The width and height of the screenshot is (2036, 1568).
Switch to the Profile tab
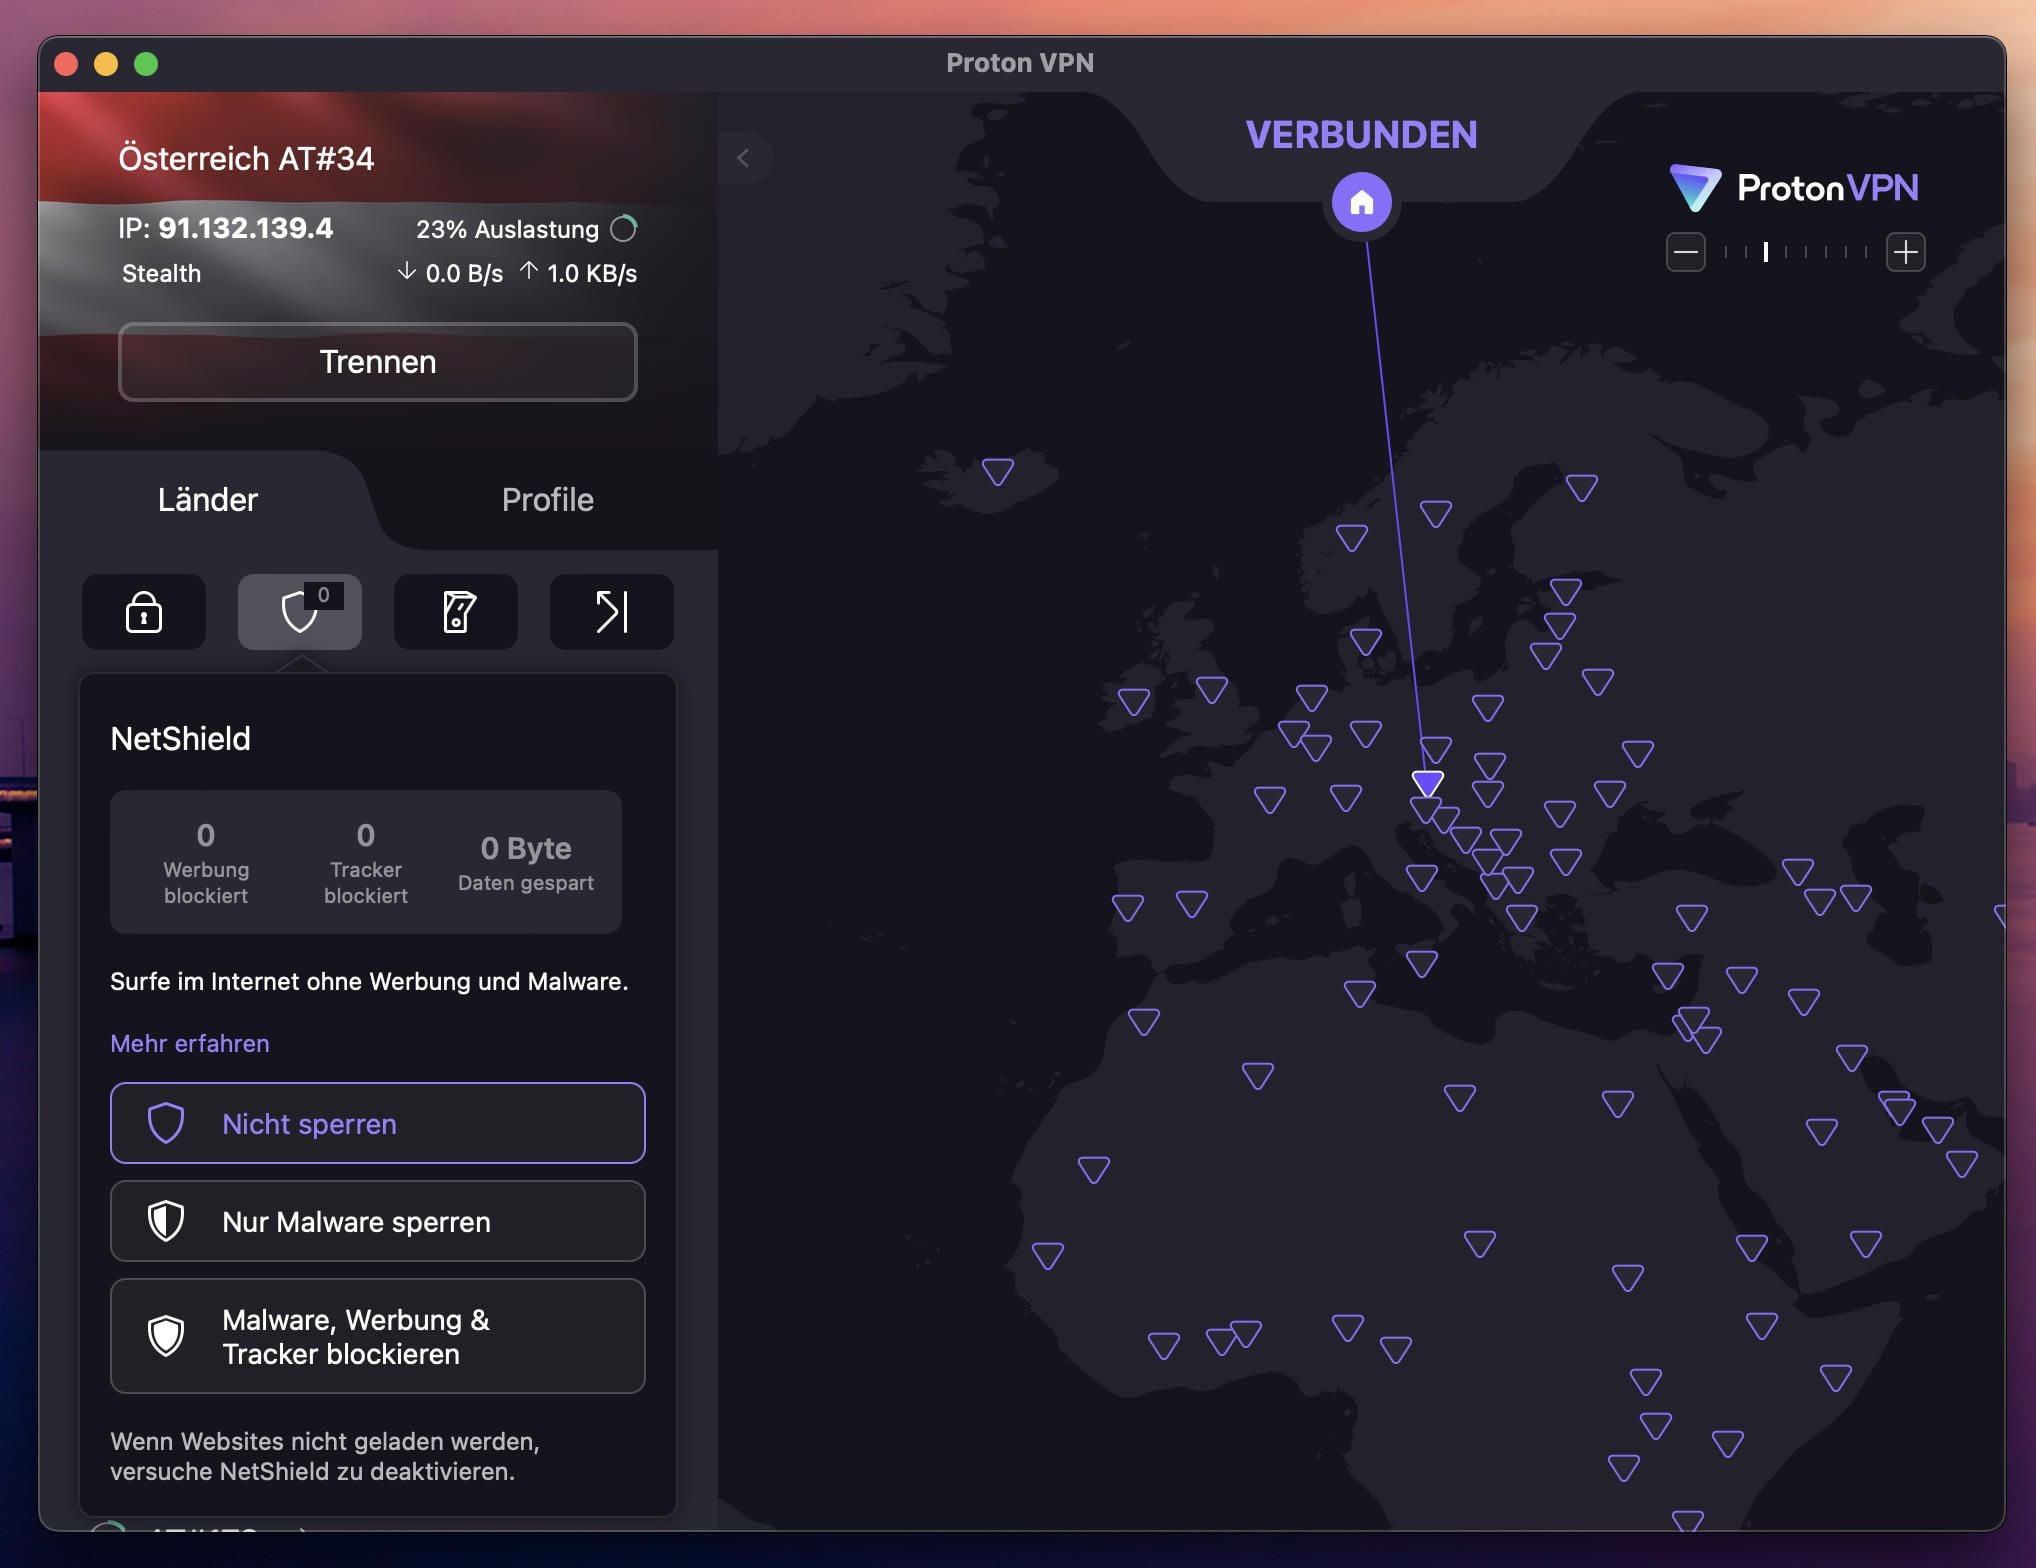[548, 499]
